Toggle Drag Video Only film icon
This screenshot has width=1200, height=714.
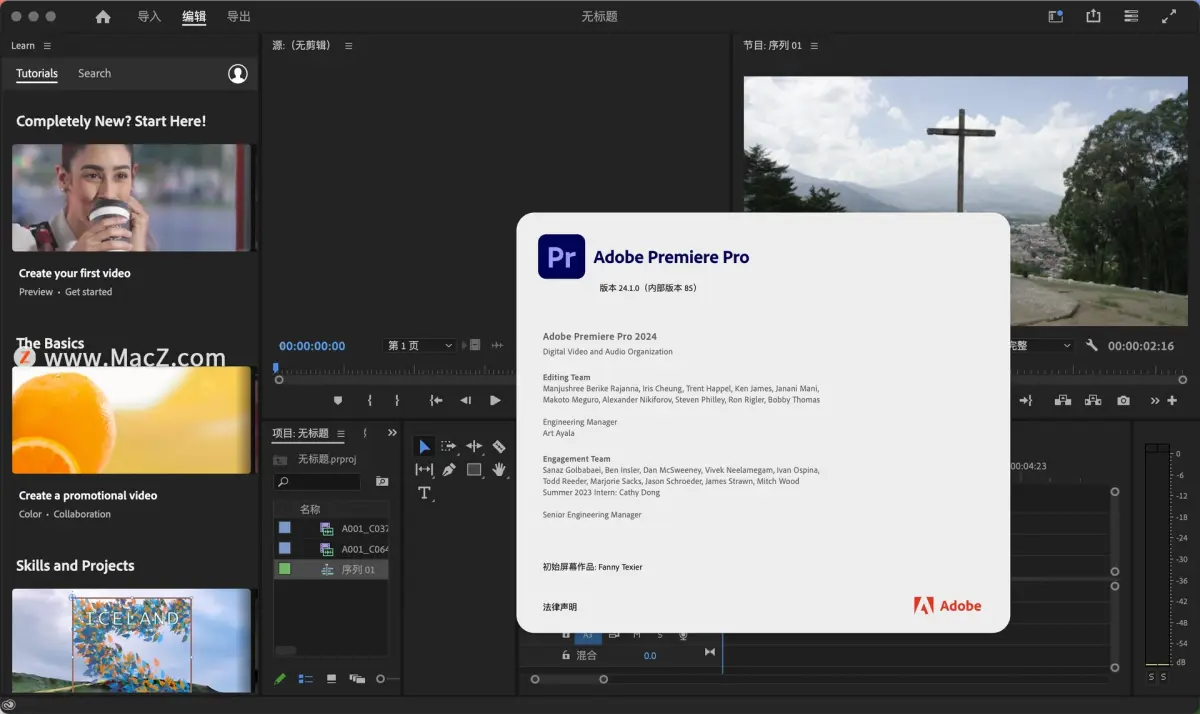point(473,345)
